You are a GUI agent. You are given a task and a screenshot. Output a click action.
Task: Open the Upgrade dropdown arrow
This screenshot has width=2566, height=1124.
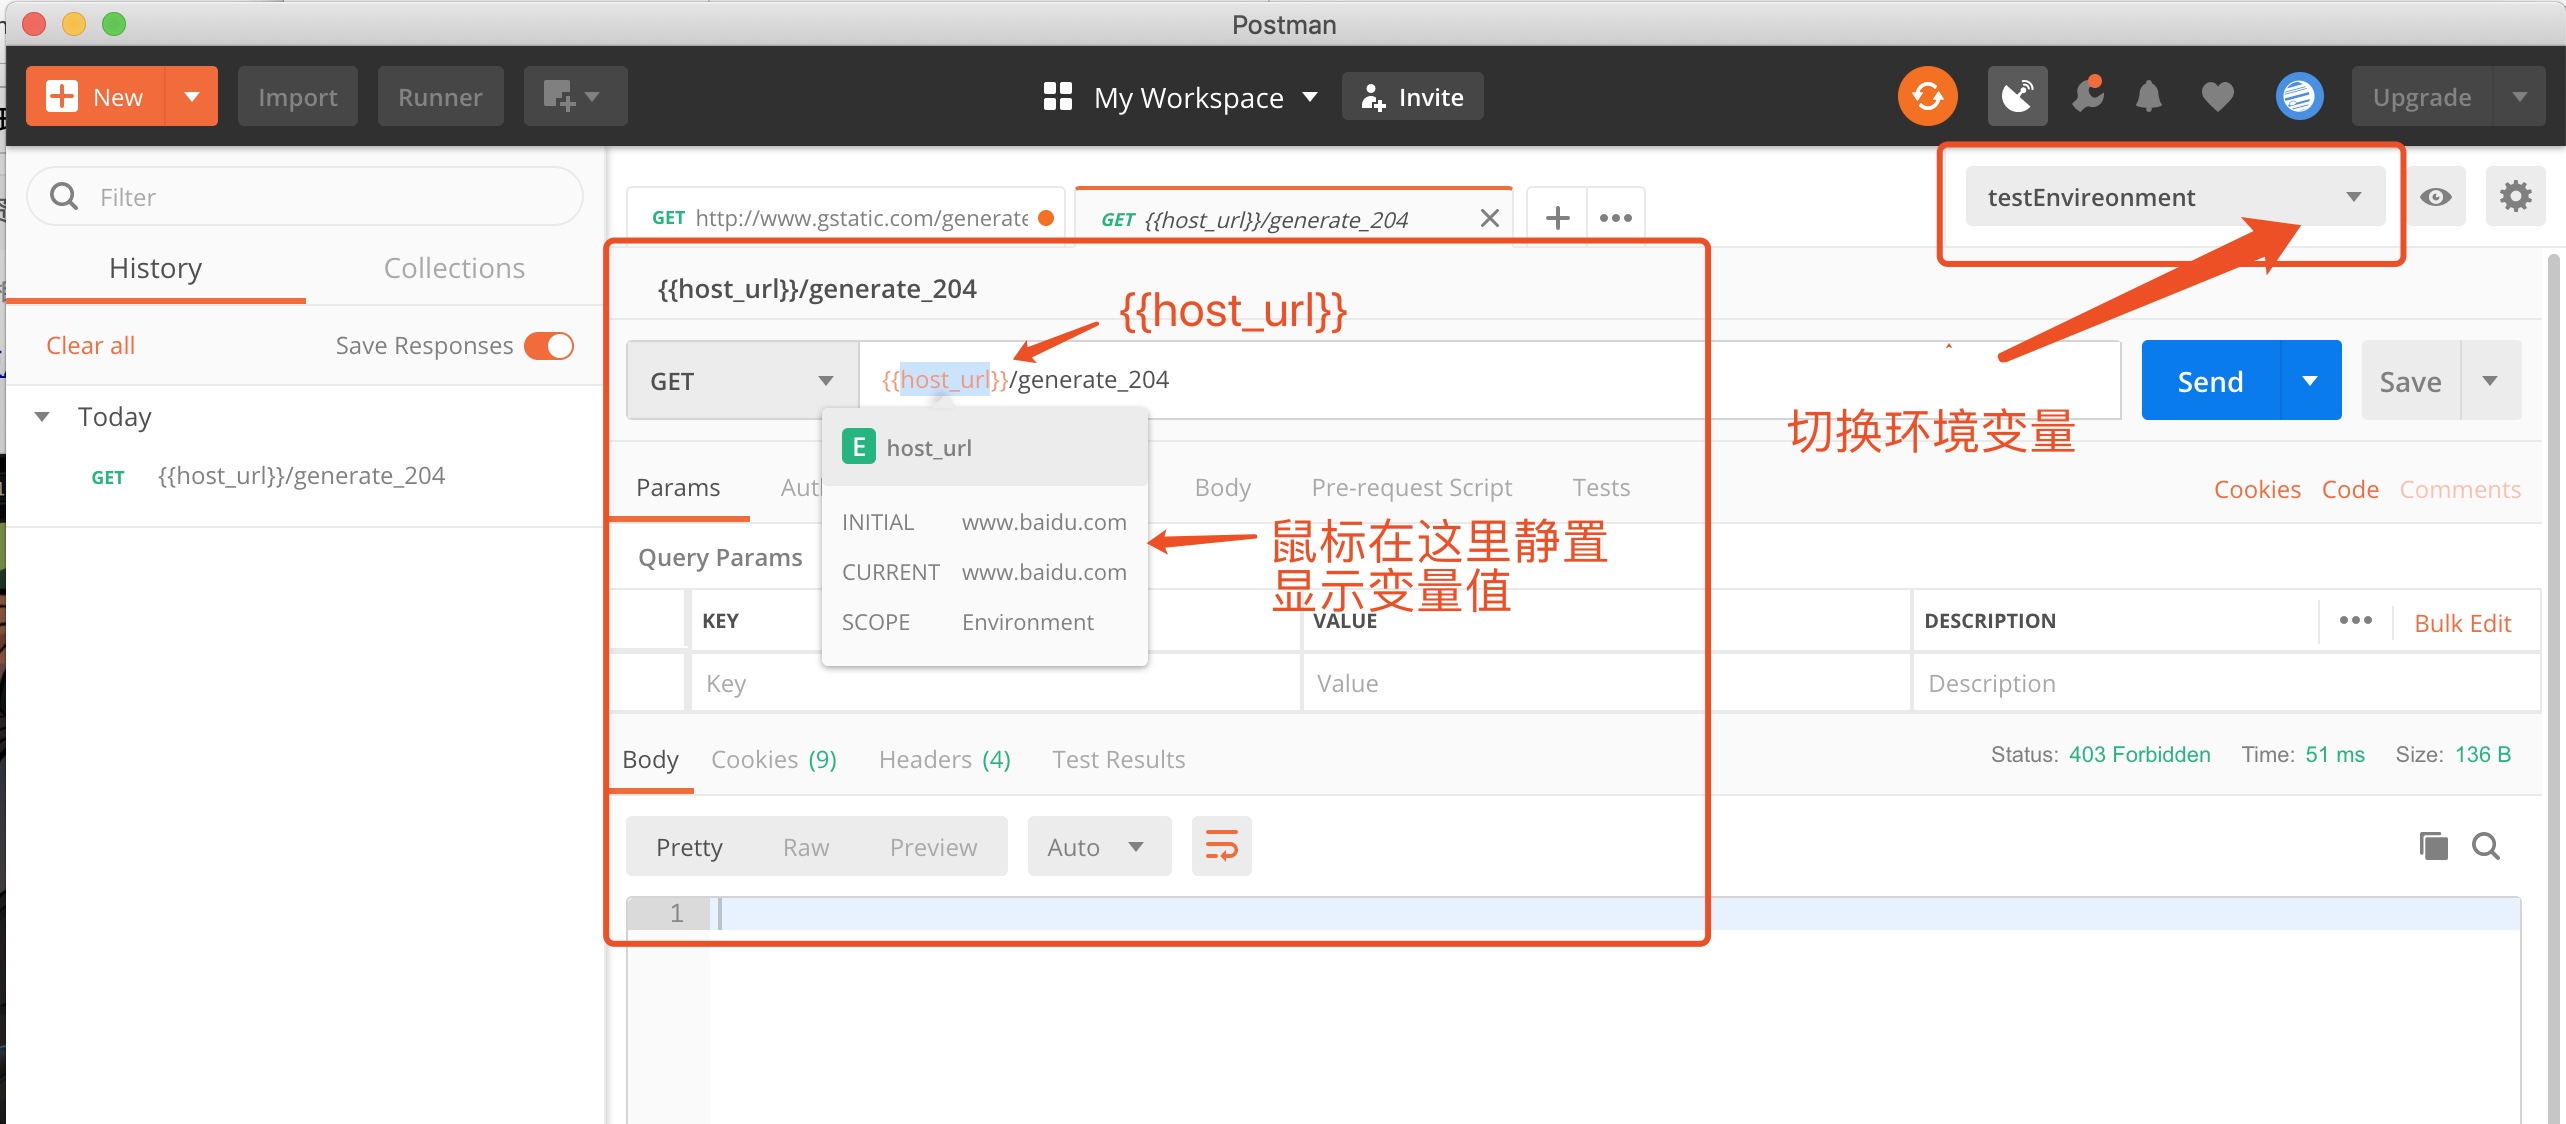[x=2519, y=96]
